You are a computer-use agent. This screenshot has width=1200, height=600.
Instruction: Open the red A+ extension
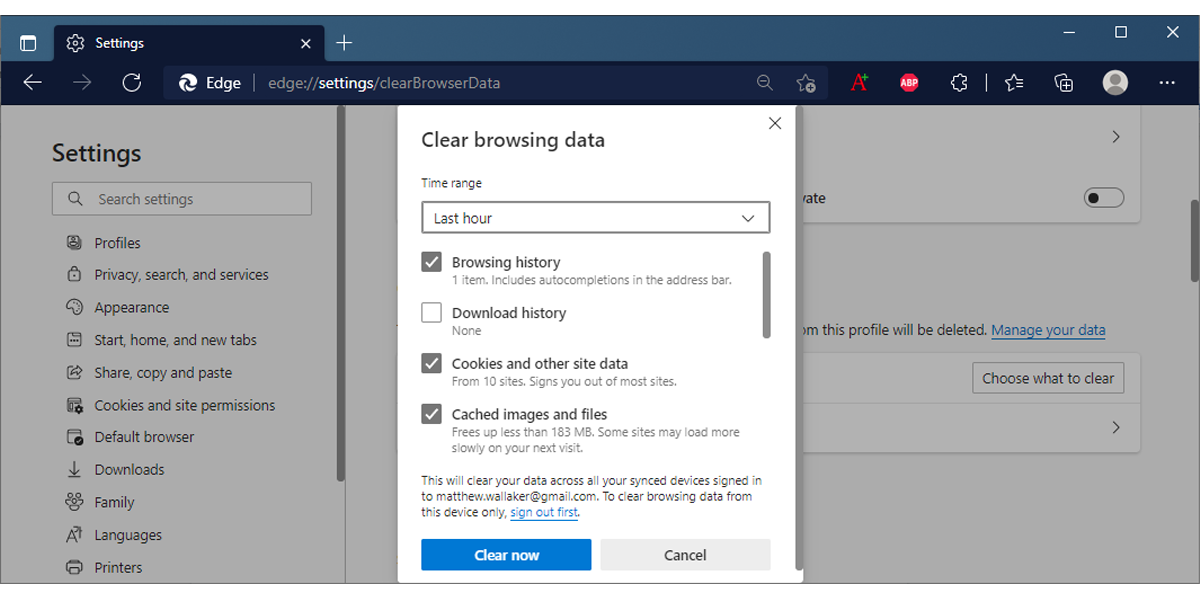tap(858, 83)
